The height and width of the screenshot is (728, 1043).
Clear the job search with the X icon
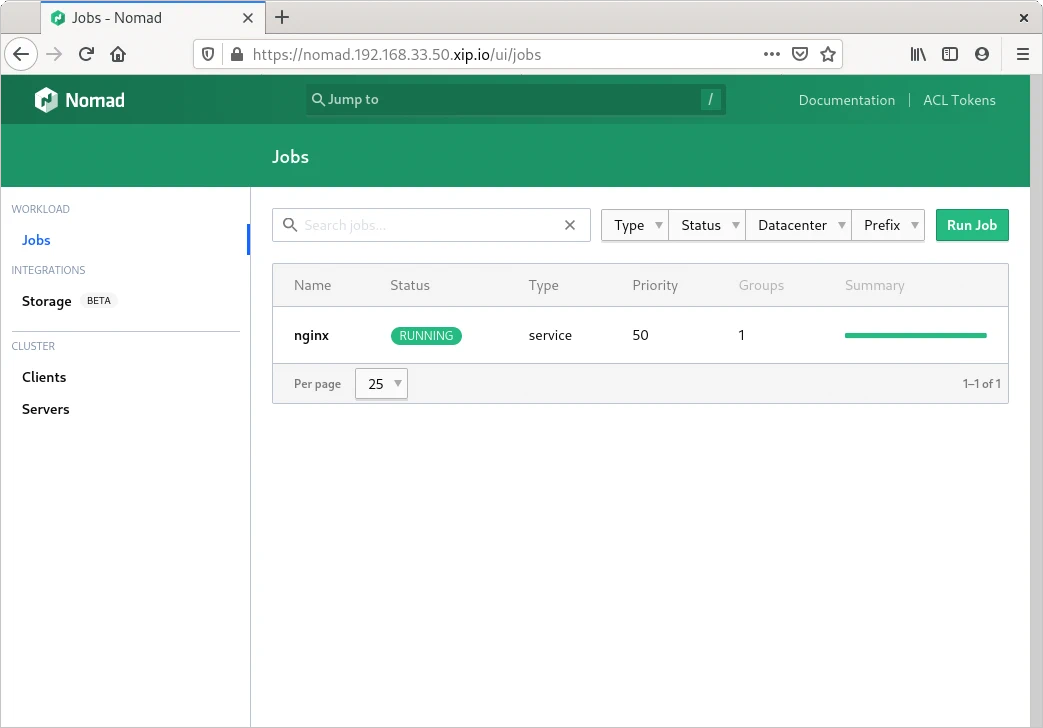(570, 225)
